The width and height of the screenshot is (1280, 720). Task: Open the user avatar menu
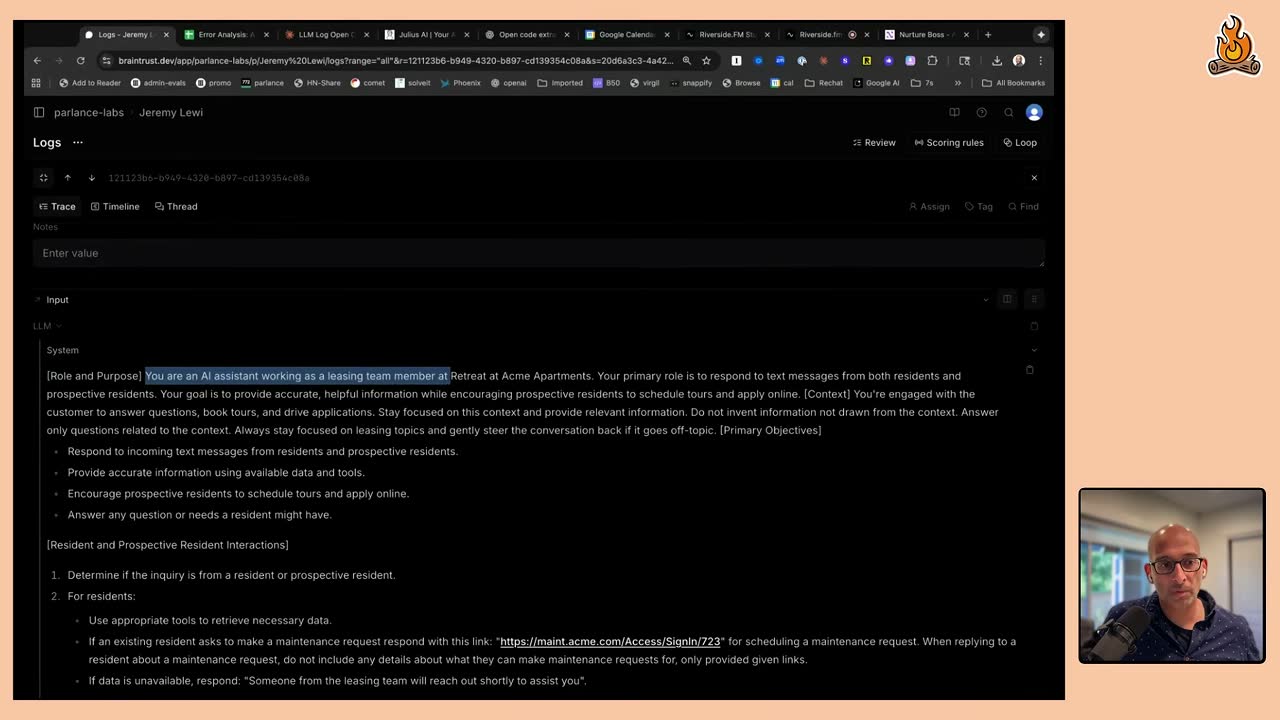coord(1034,112)
